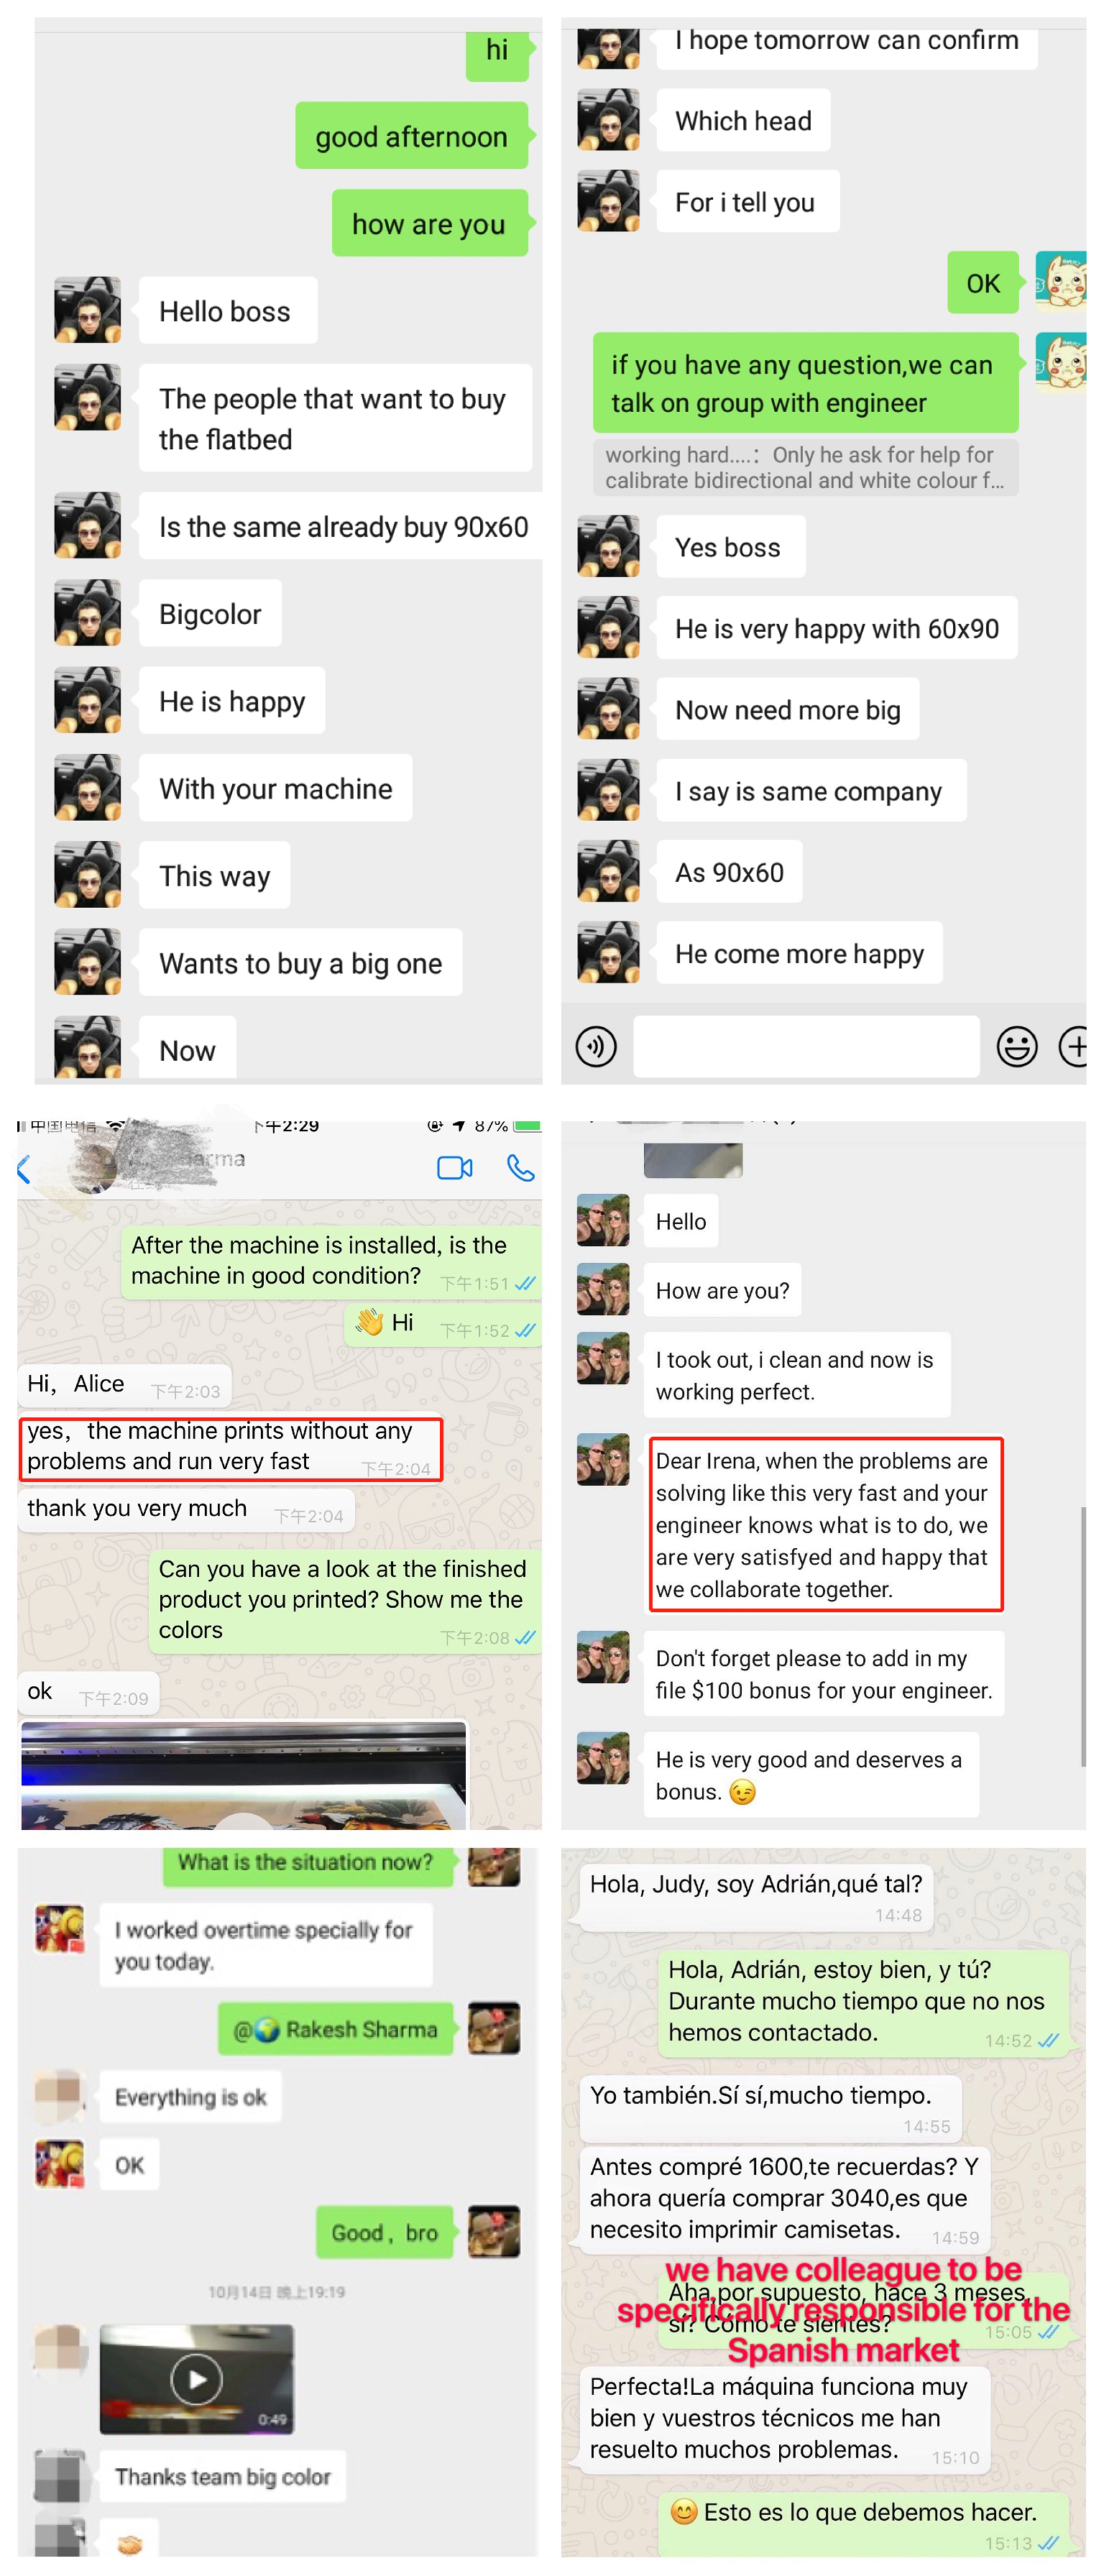Open the quoted 'working hard....' reply preview
This screenshot has width=1104, height=2576.
coord(805,467)
